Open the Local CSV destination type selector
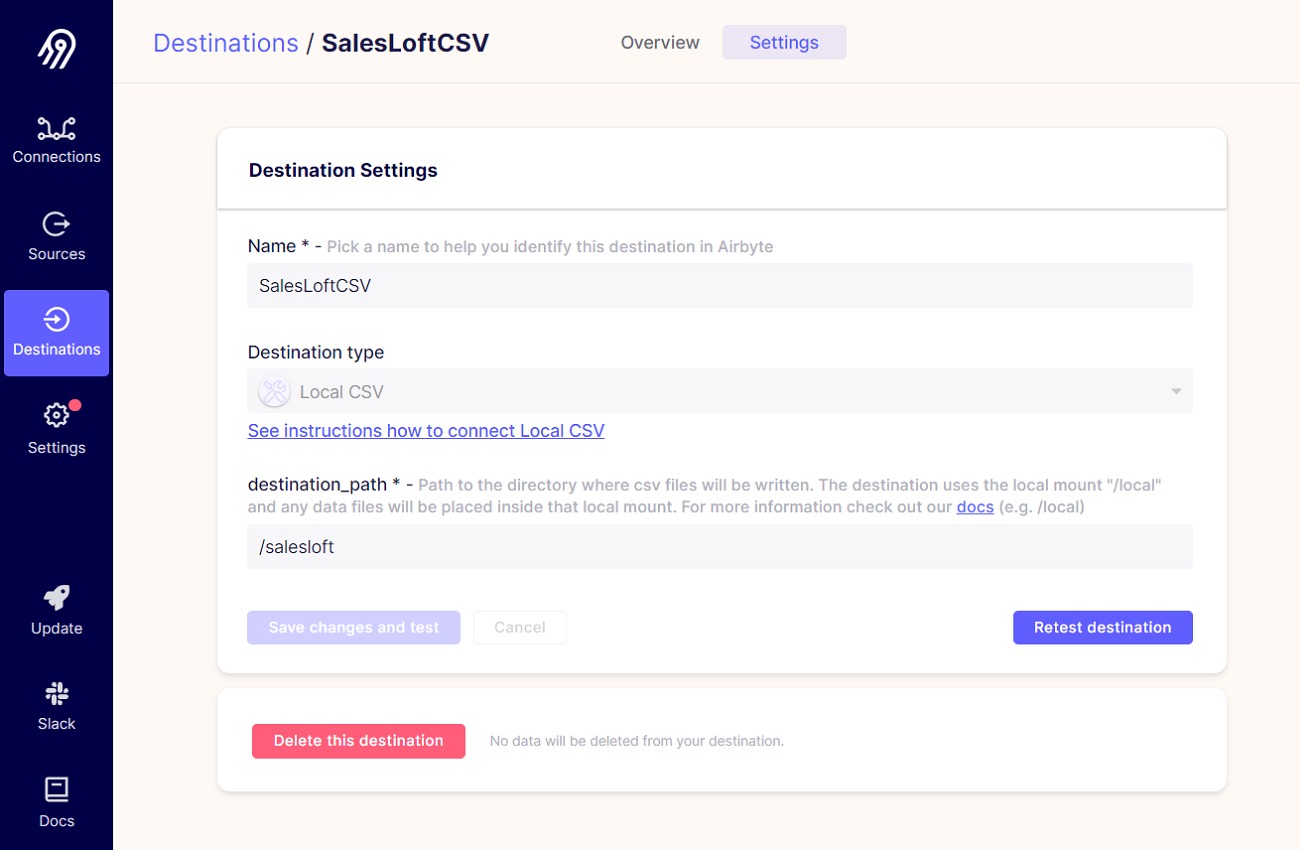 pos(720,392)
